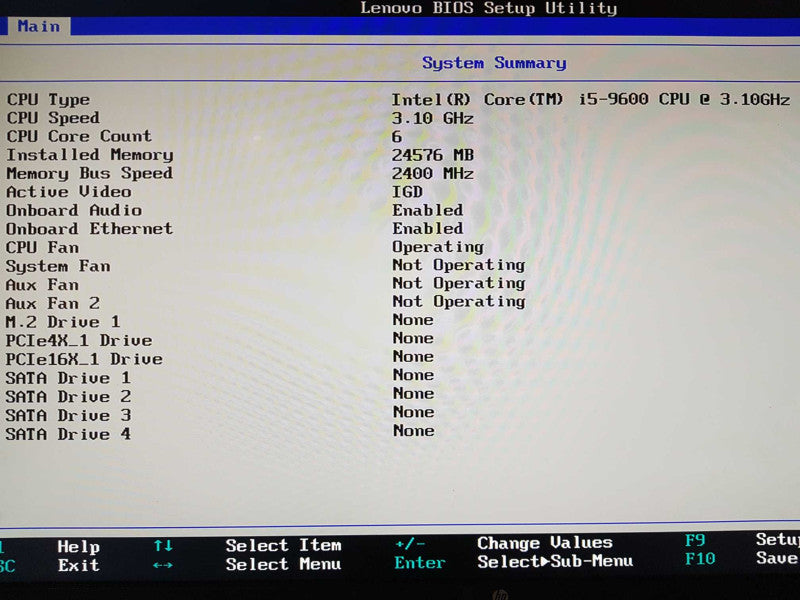The width and height of the screenshot is (800, 600).
Task: Click the up-down arrows key icon
Action: 163,546
